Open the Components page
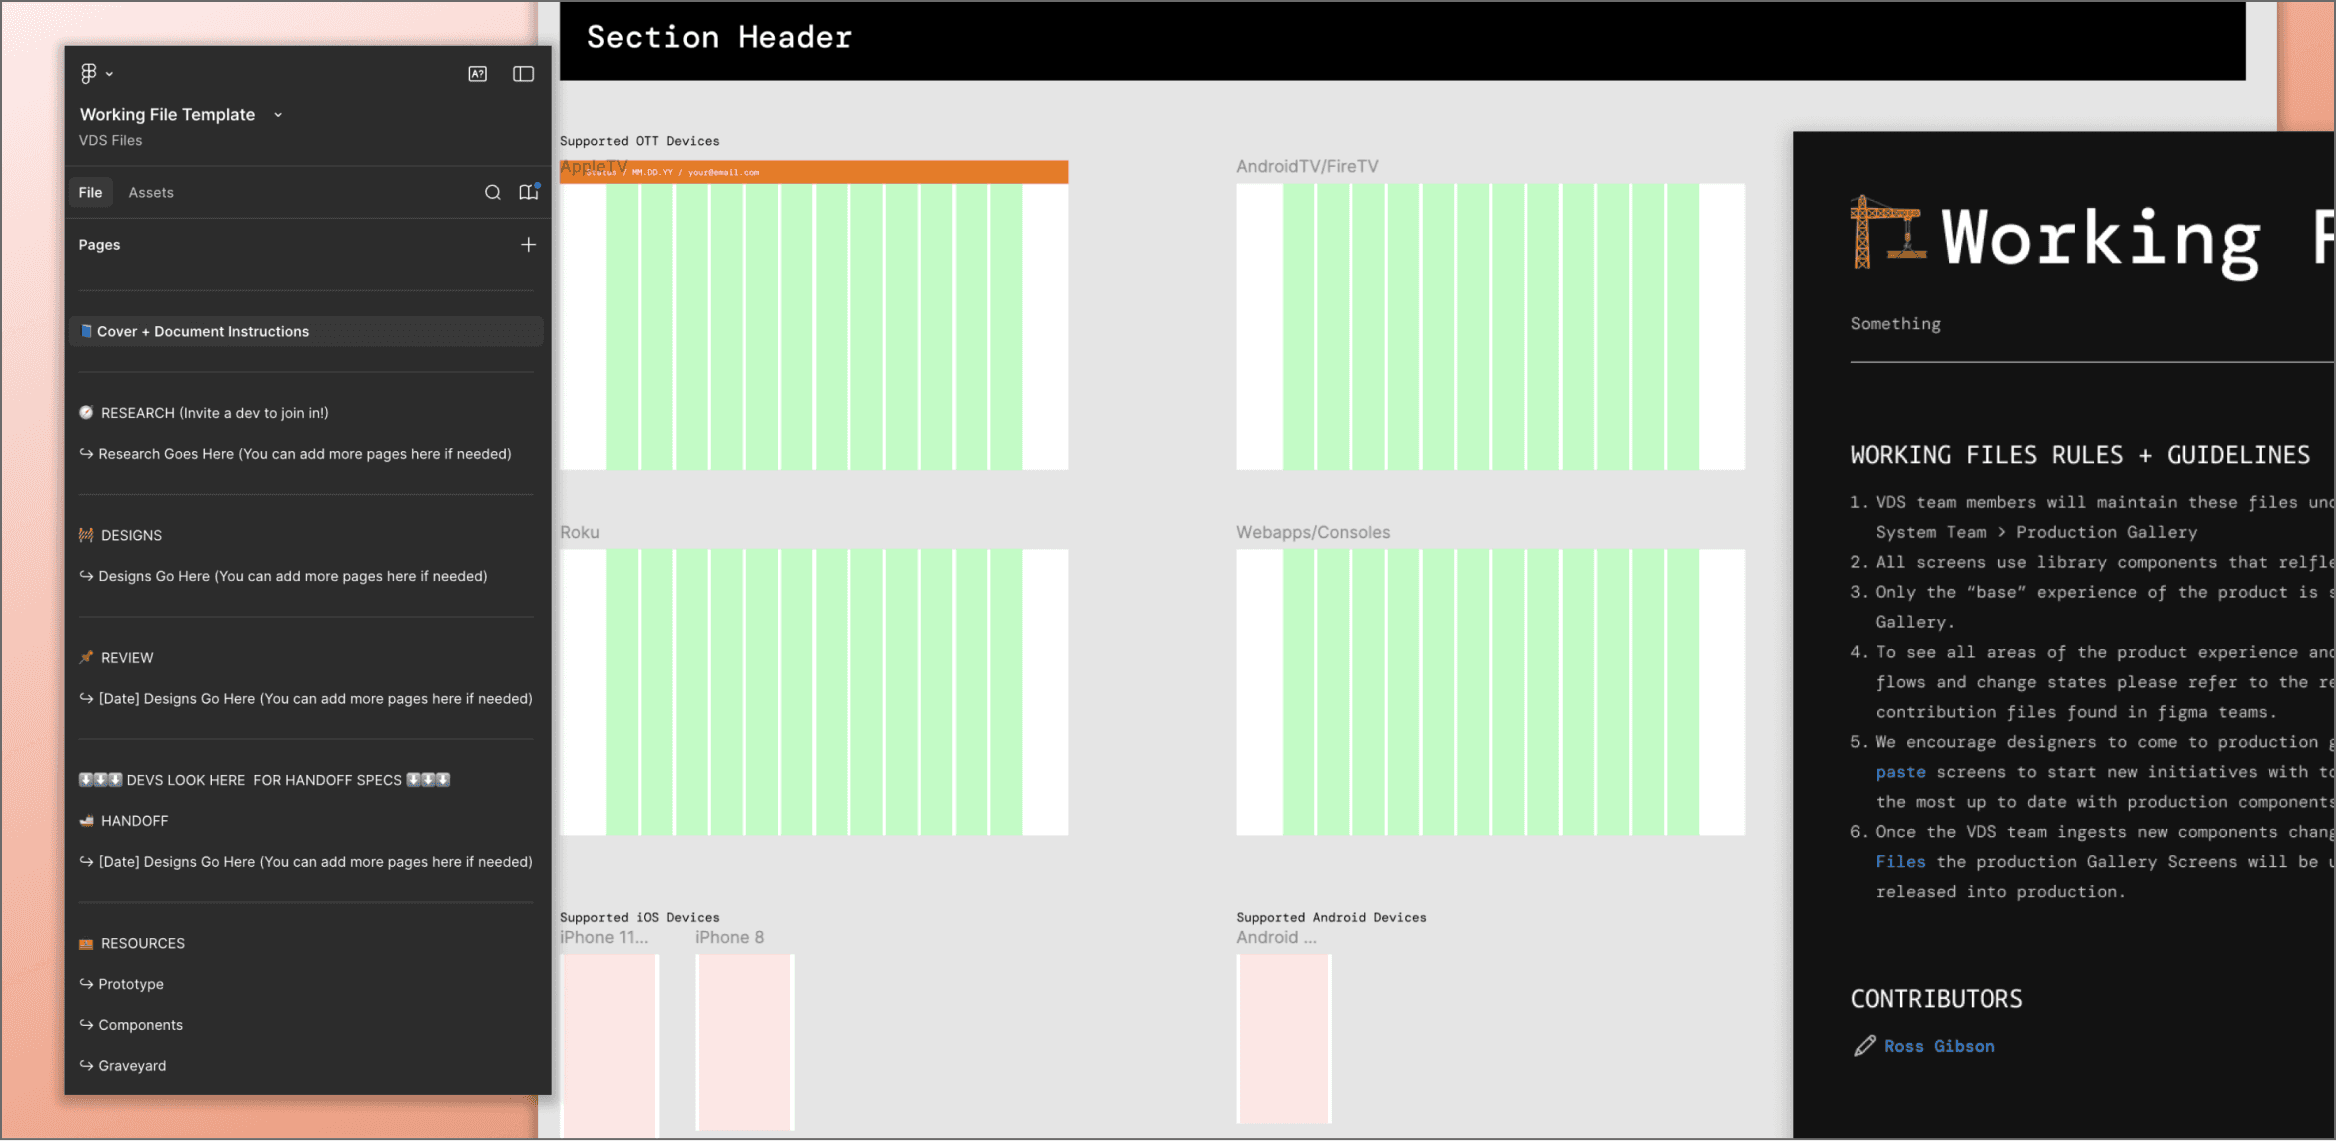Image resolution: width=2336 pixels, height=1141 pixels. (140, 1025)
